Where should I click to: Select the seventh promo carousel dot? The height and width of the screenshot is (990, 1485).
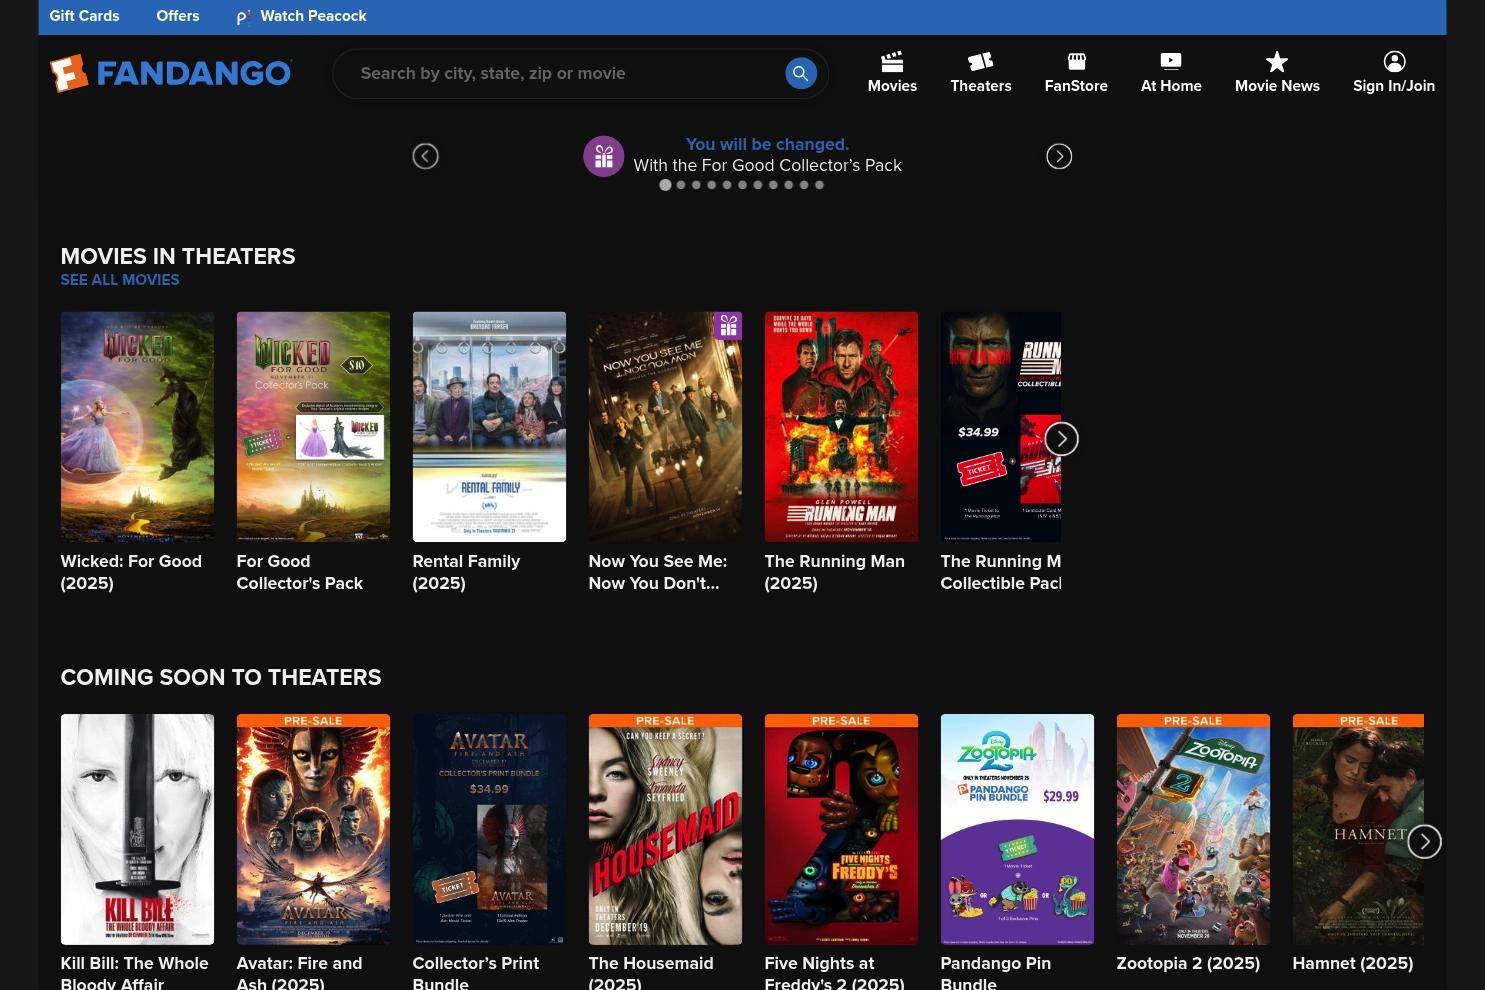click(x=758, y=185)
